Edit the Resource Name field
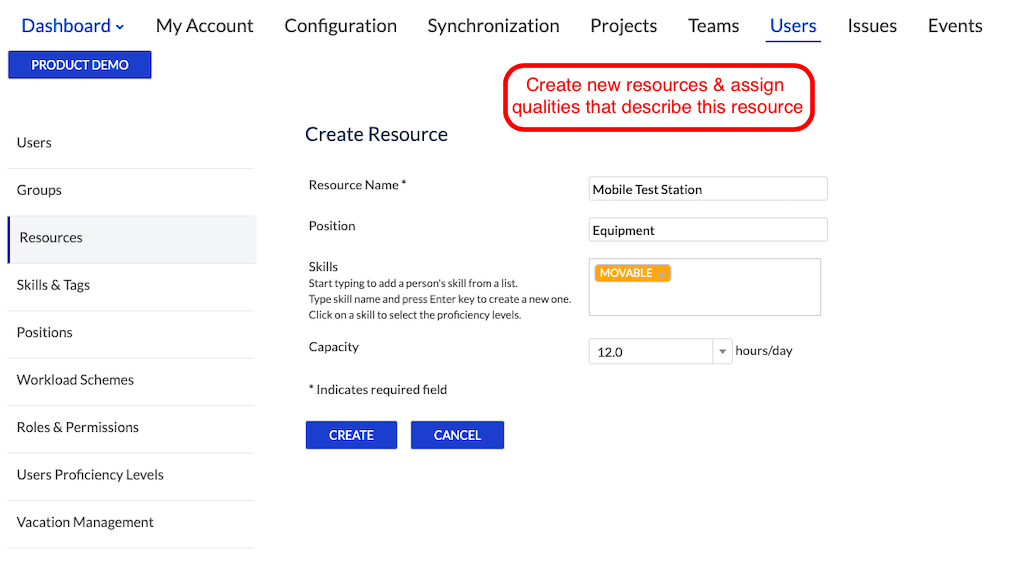 tap(708, 189)
